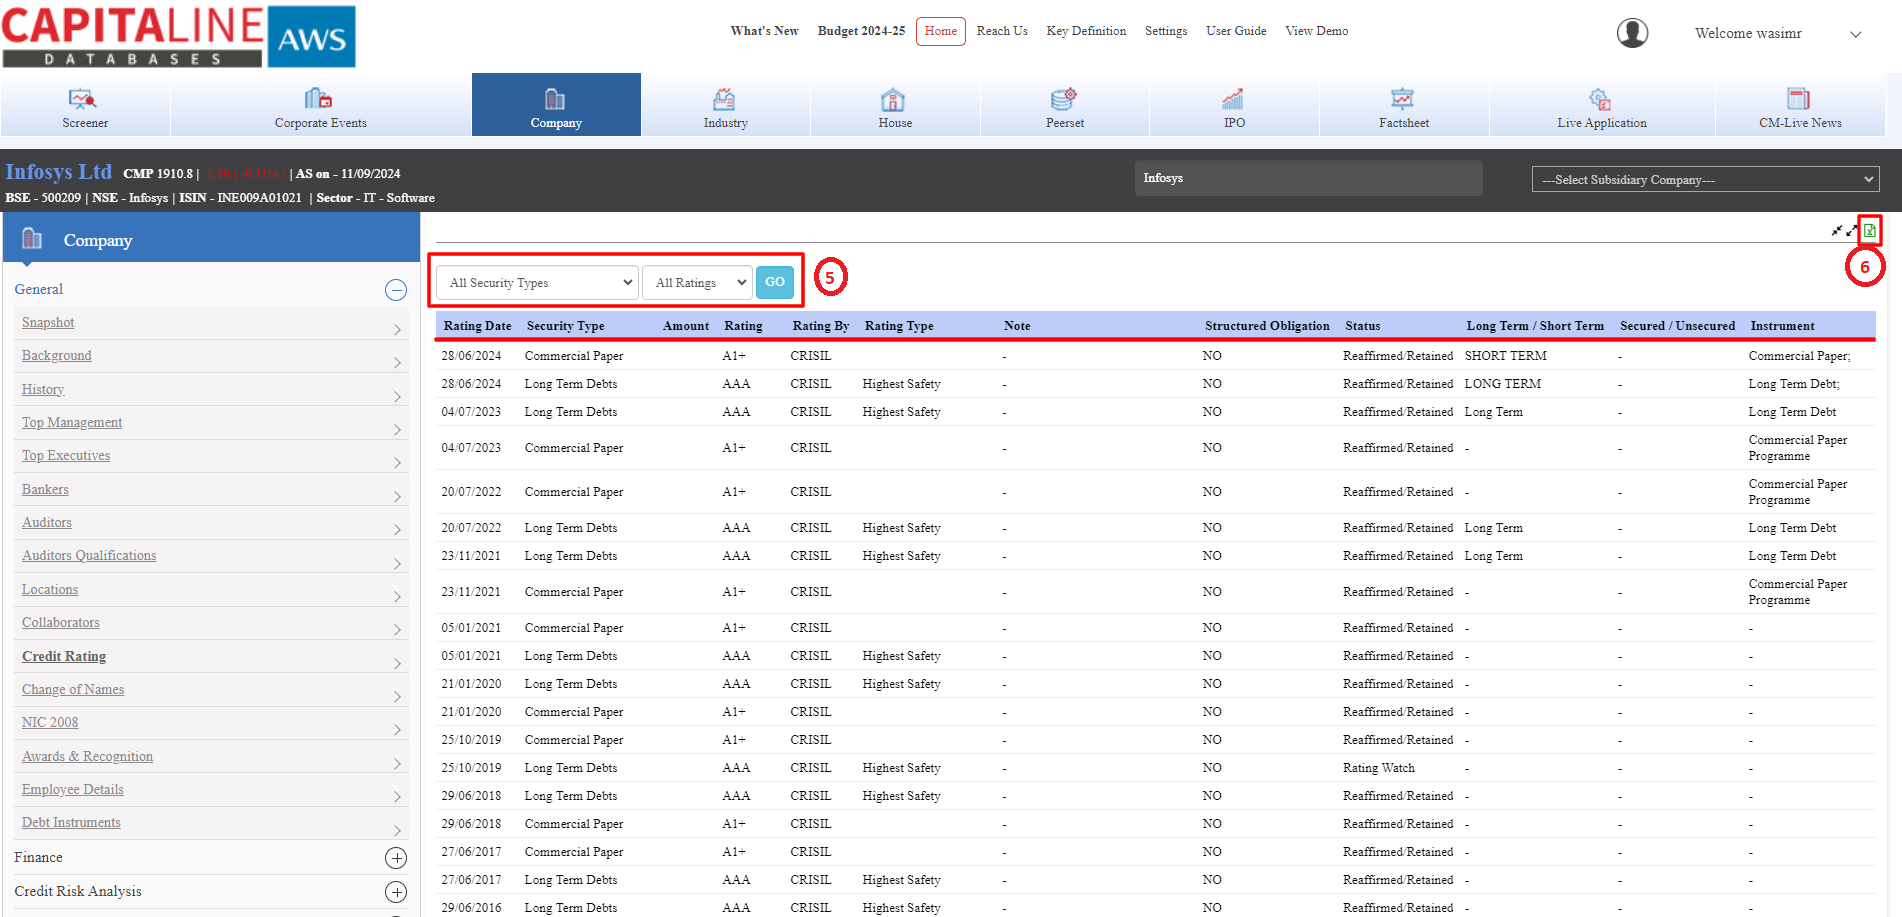Open the Screener module icon
Screen dimensions: 1902x917
pos(83,99)
